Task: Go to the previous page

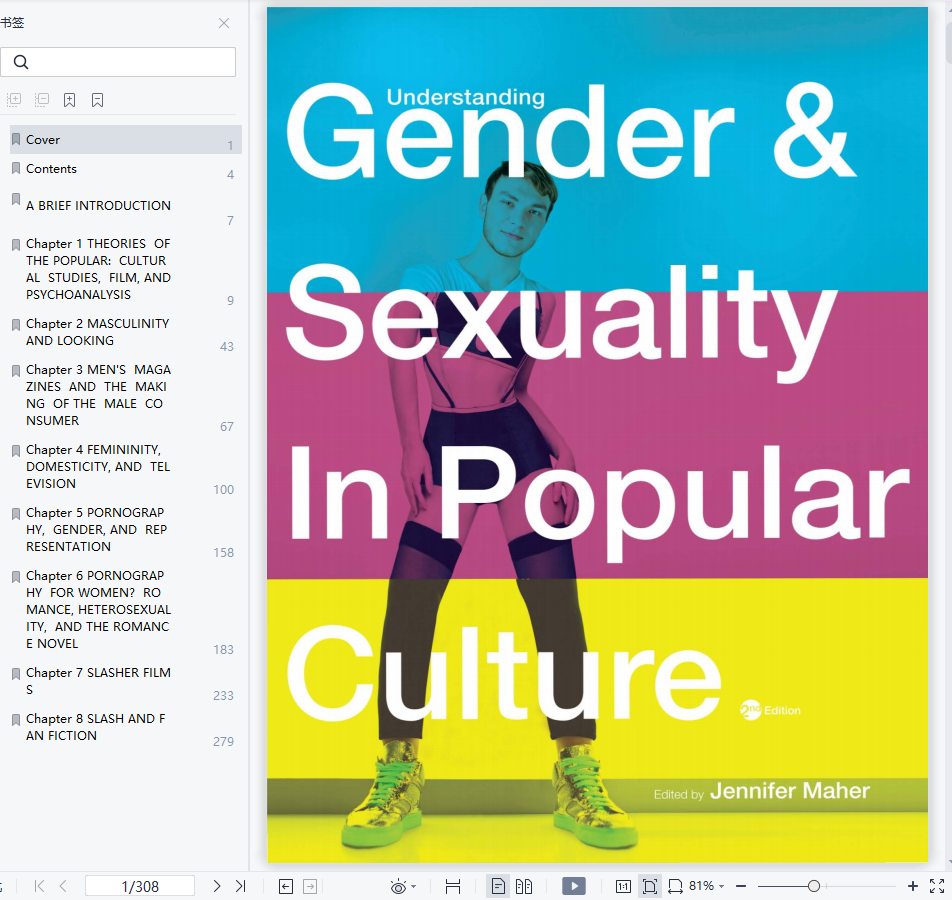Action: 63,886
